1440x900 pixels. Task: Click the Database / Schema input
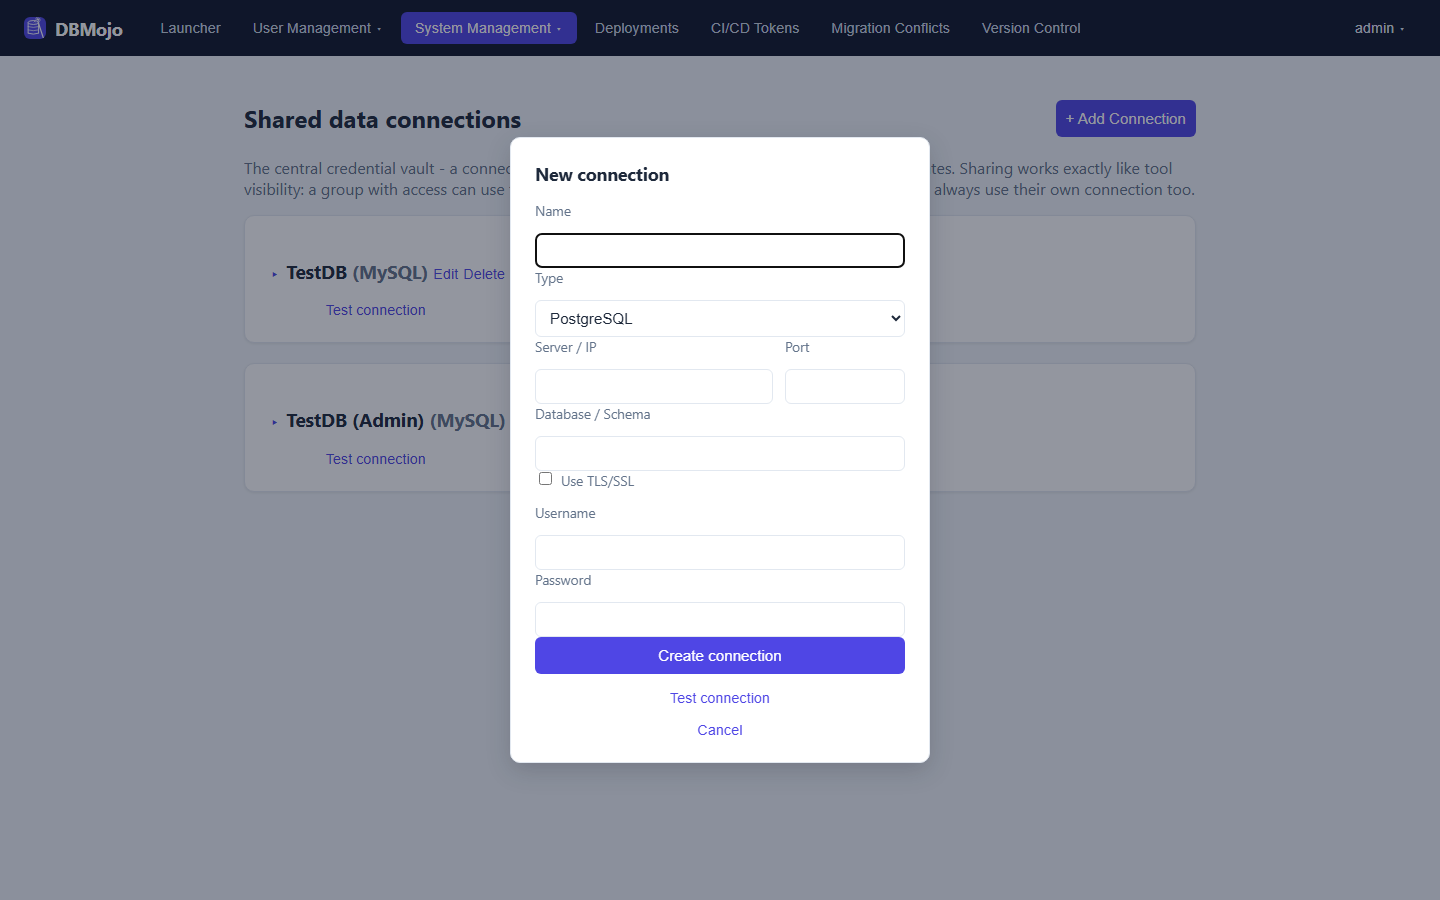(720, 453)
